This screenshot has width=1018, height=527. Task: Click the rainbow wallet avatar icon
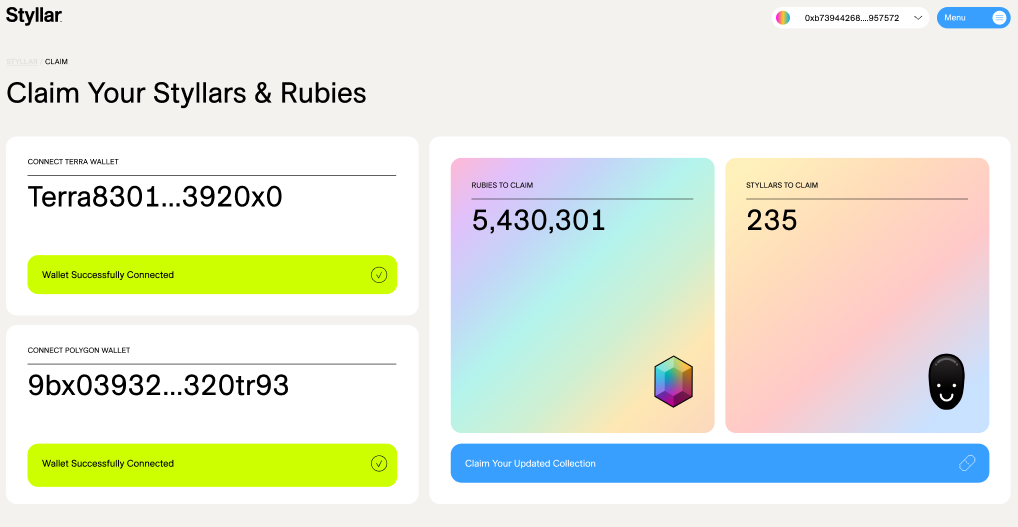click(x=783, y=18)
